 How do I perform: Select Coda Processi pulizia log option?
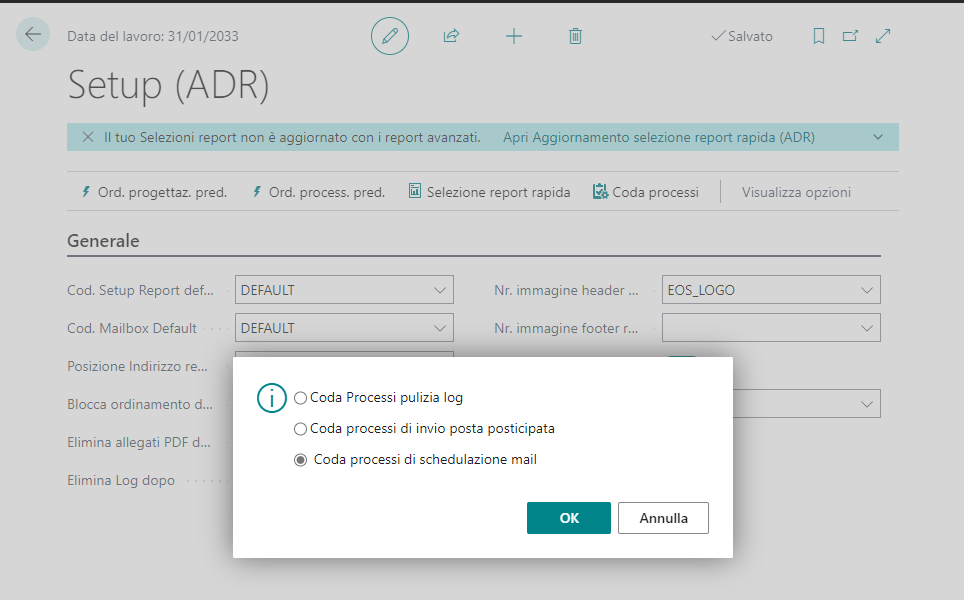pos(301,398)
